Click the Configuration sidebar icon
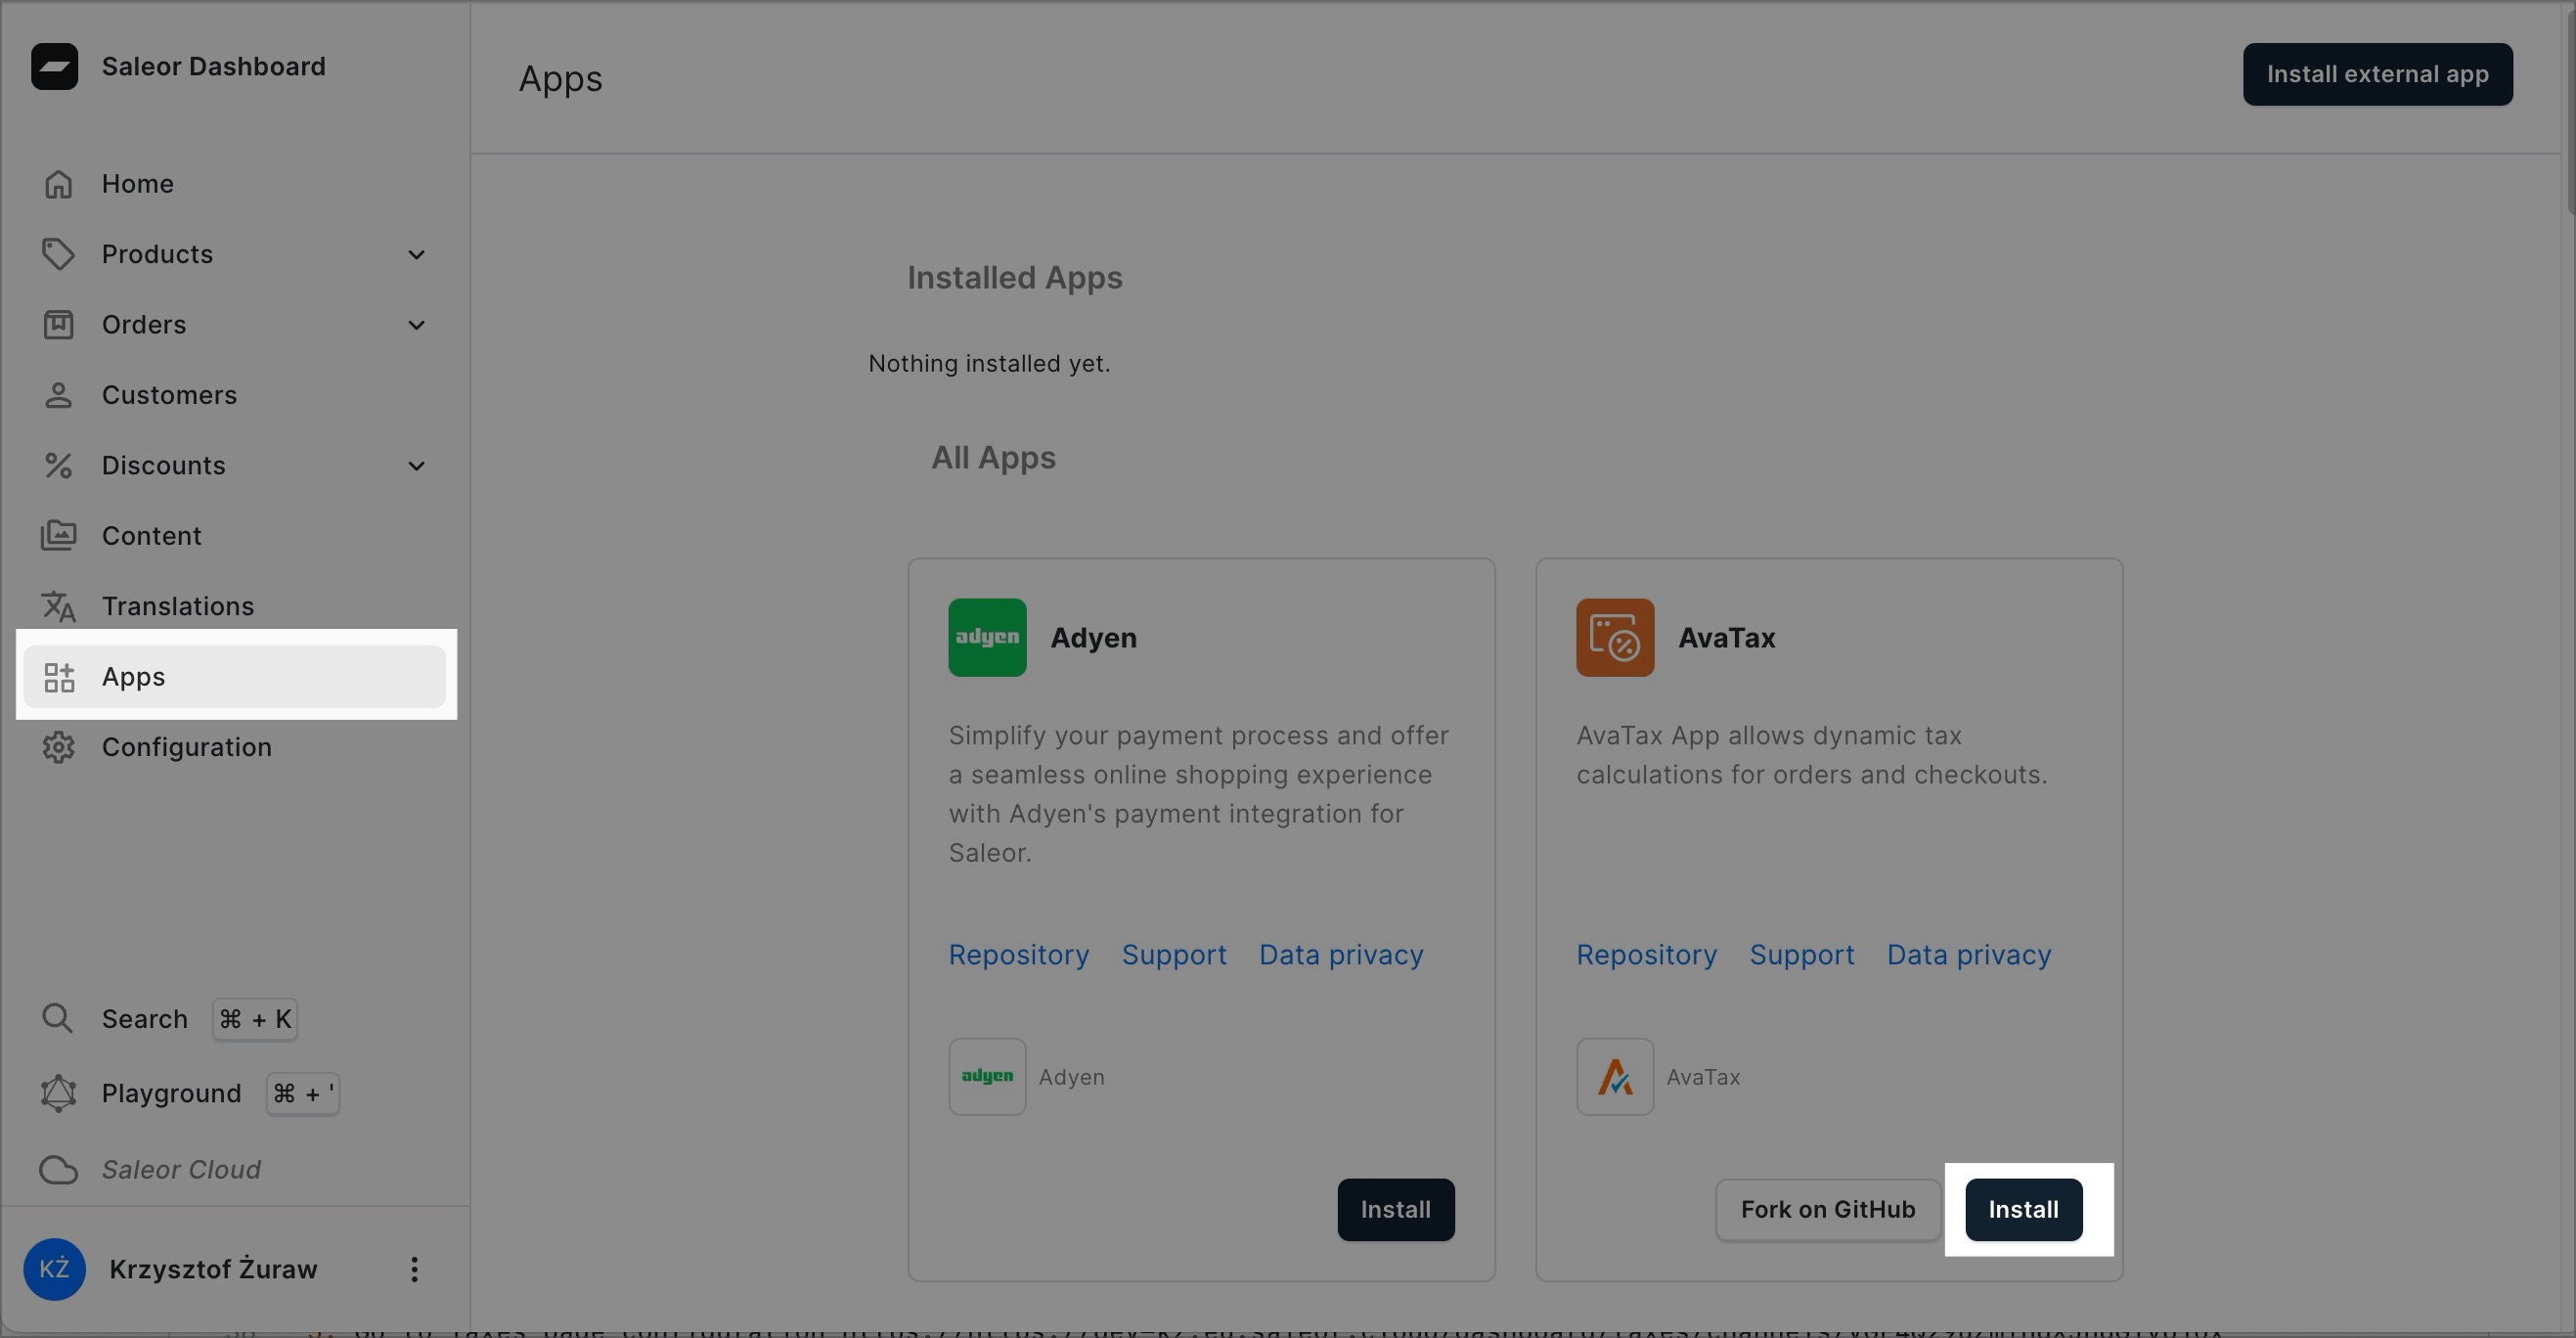Viewport: 2576px width, 1338px height. pyautogui.click(x=56, y=746)
